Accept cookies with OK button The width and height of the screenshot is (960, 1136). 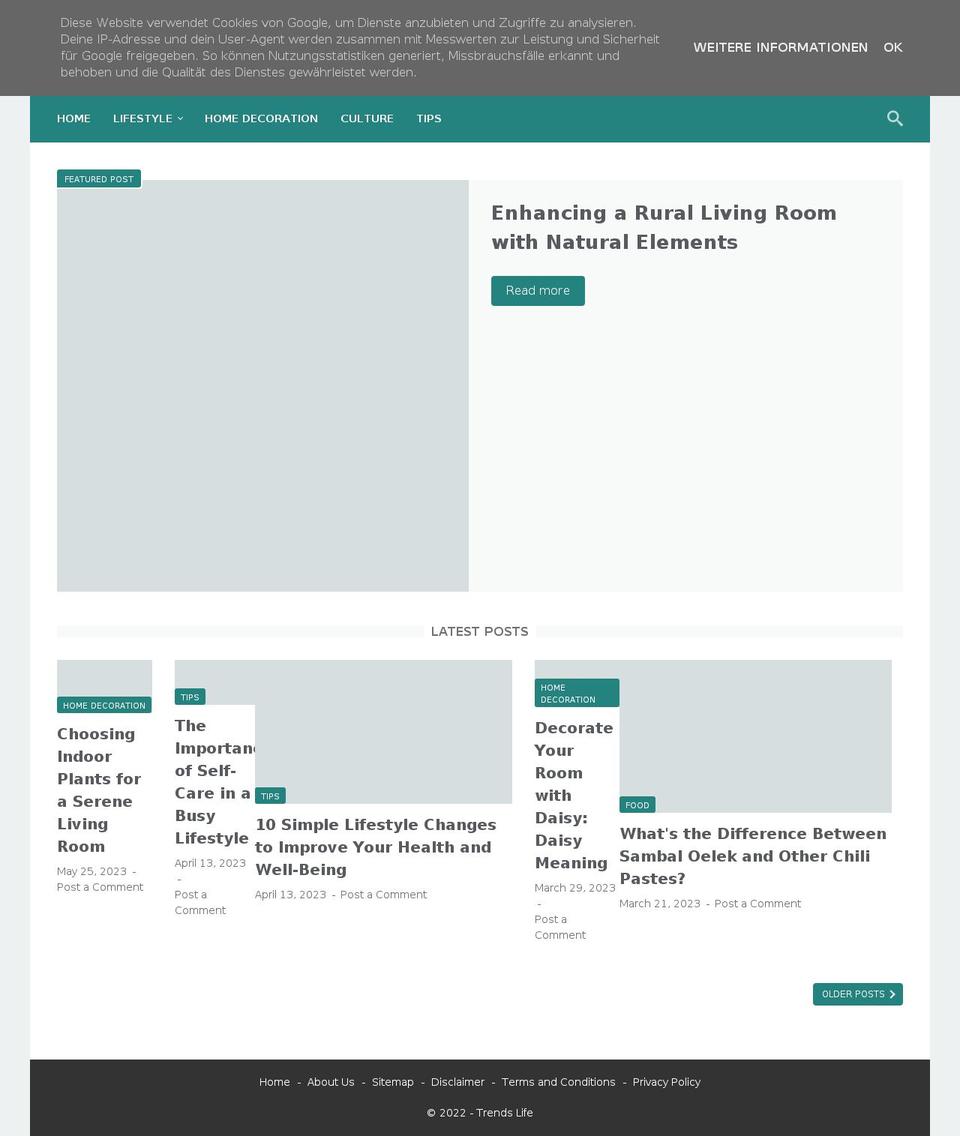pos(893,47)
